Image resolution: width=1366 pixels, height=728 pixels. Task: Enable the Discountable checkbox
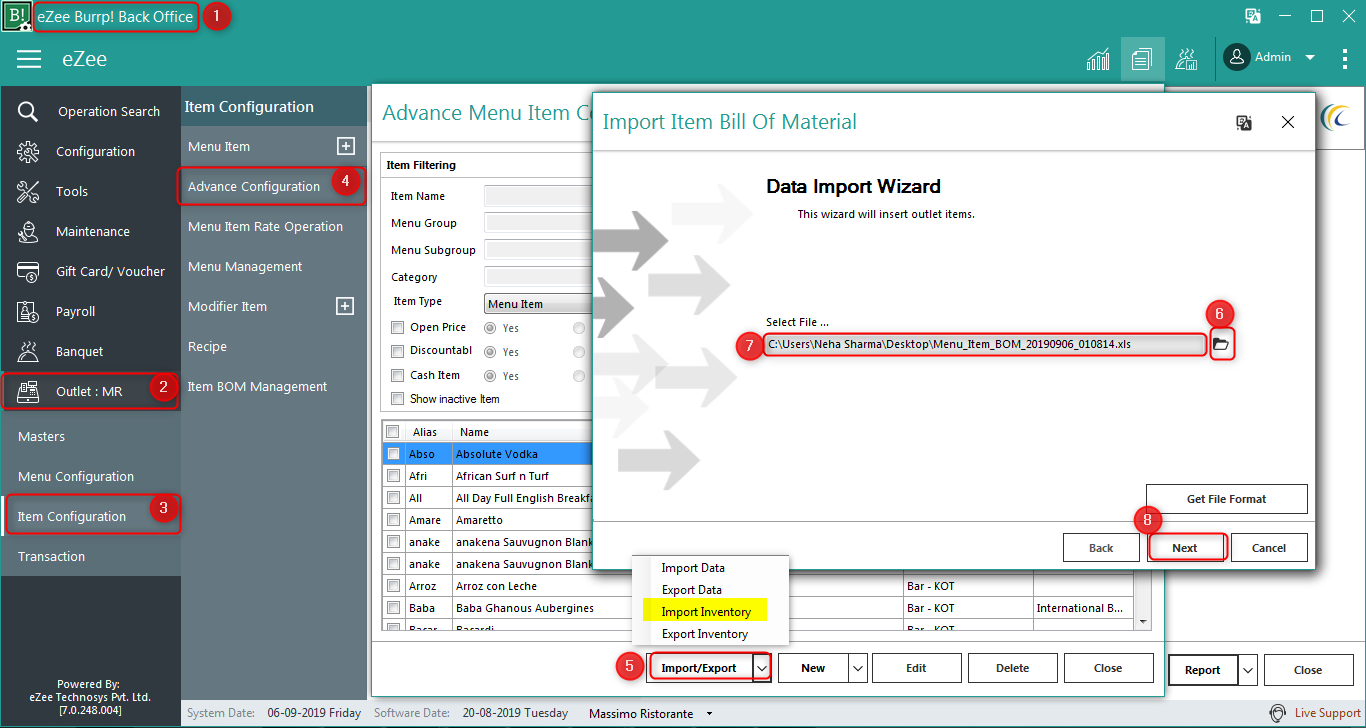point(397,351)
